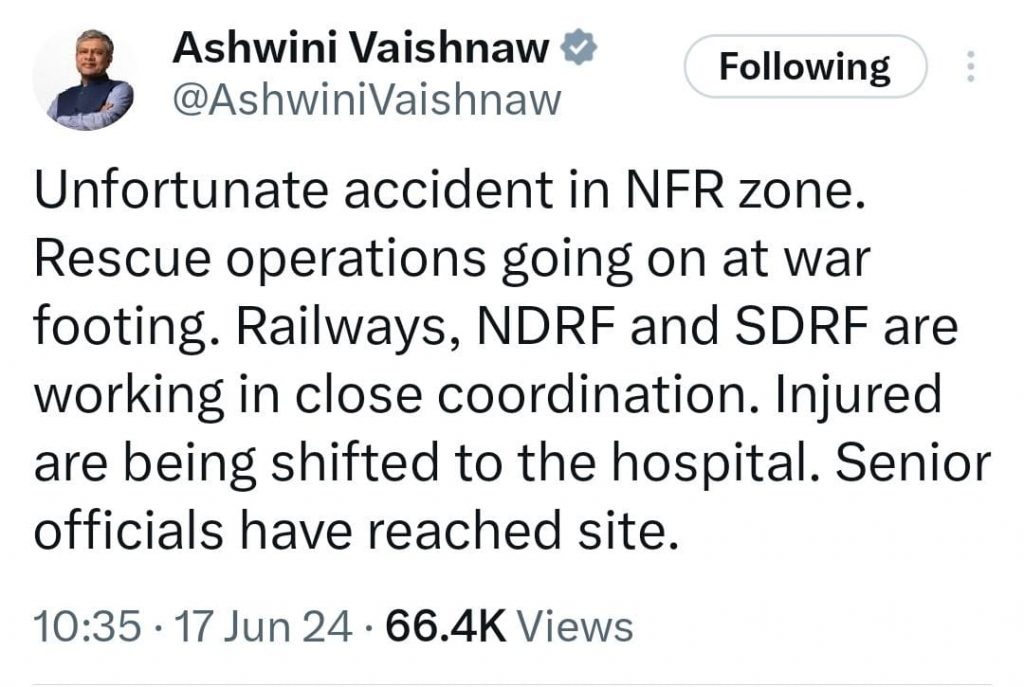The height and width of the screenshot is (687, 1024).
Task: Select the 17 Jun 24 date
Action: (264, 627)
